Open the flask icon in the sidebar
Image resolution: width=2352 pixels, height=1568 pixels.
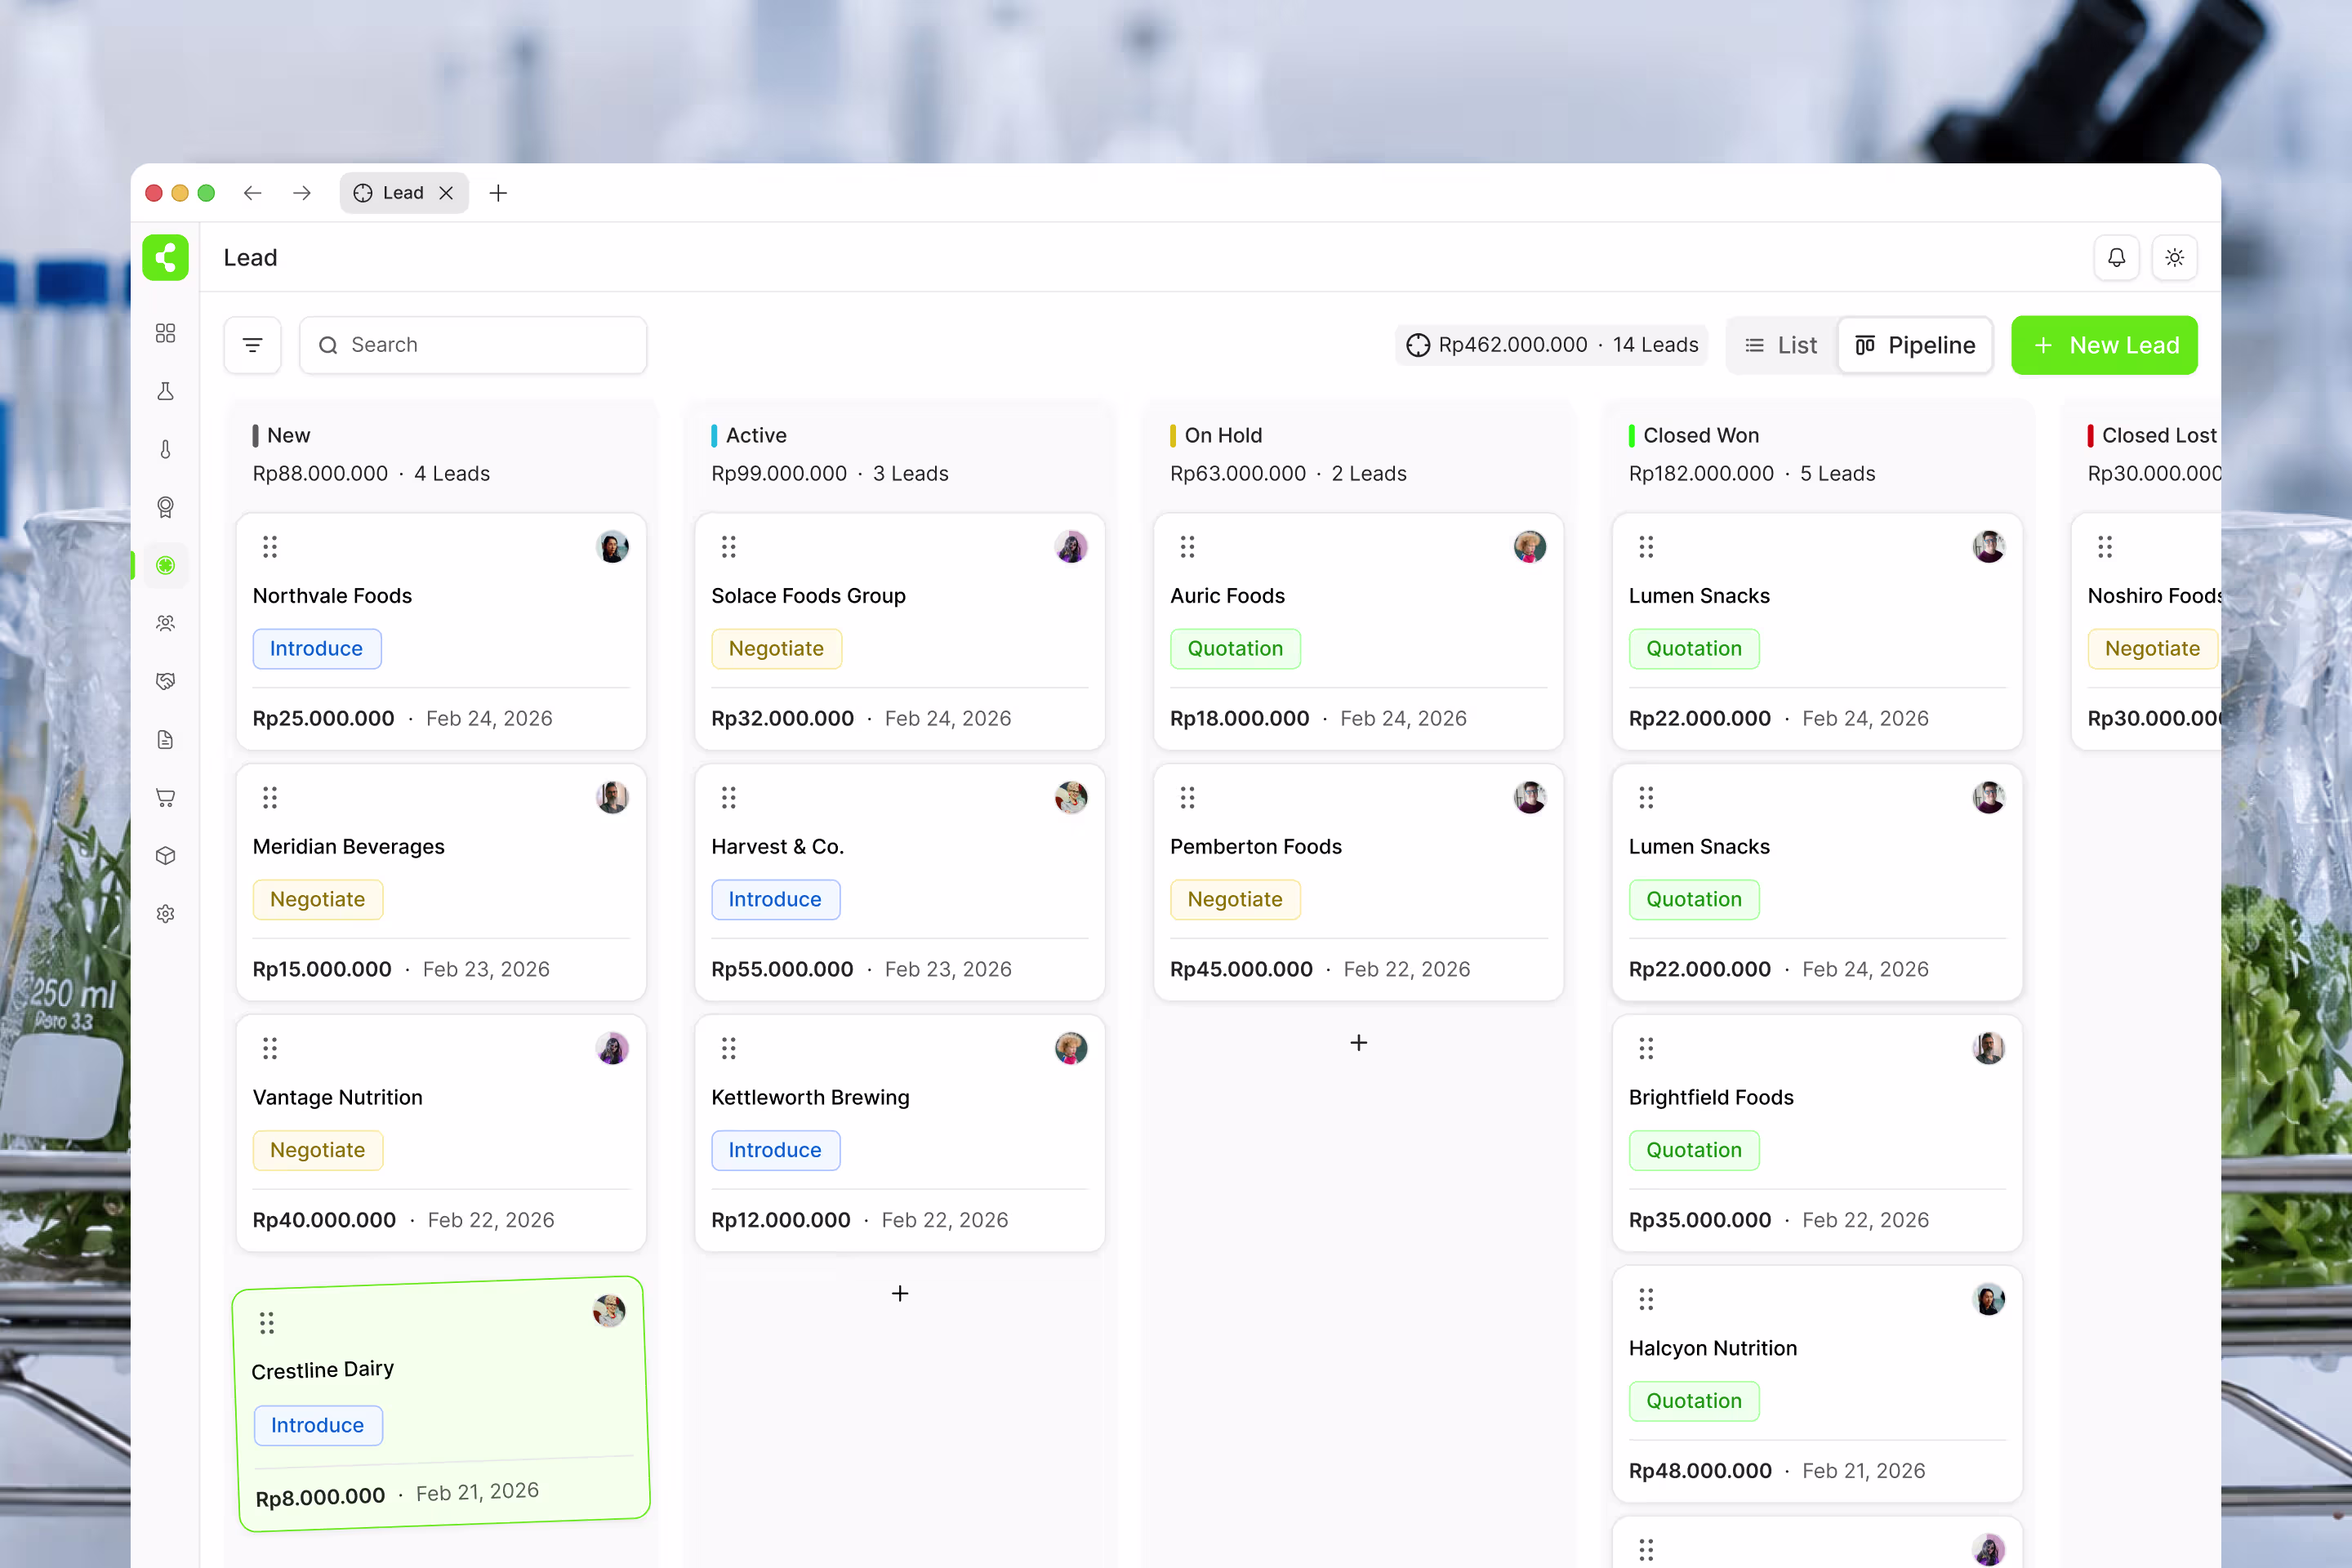(166, 391)
